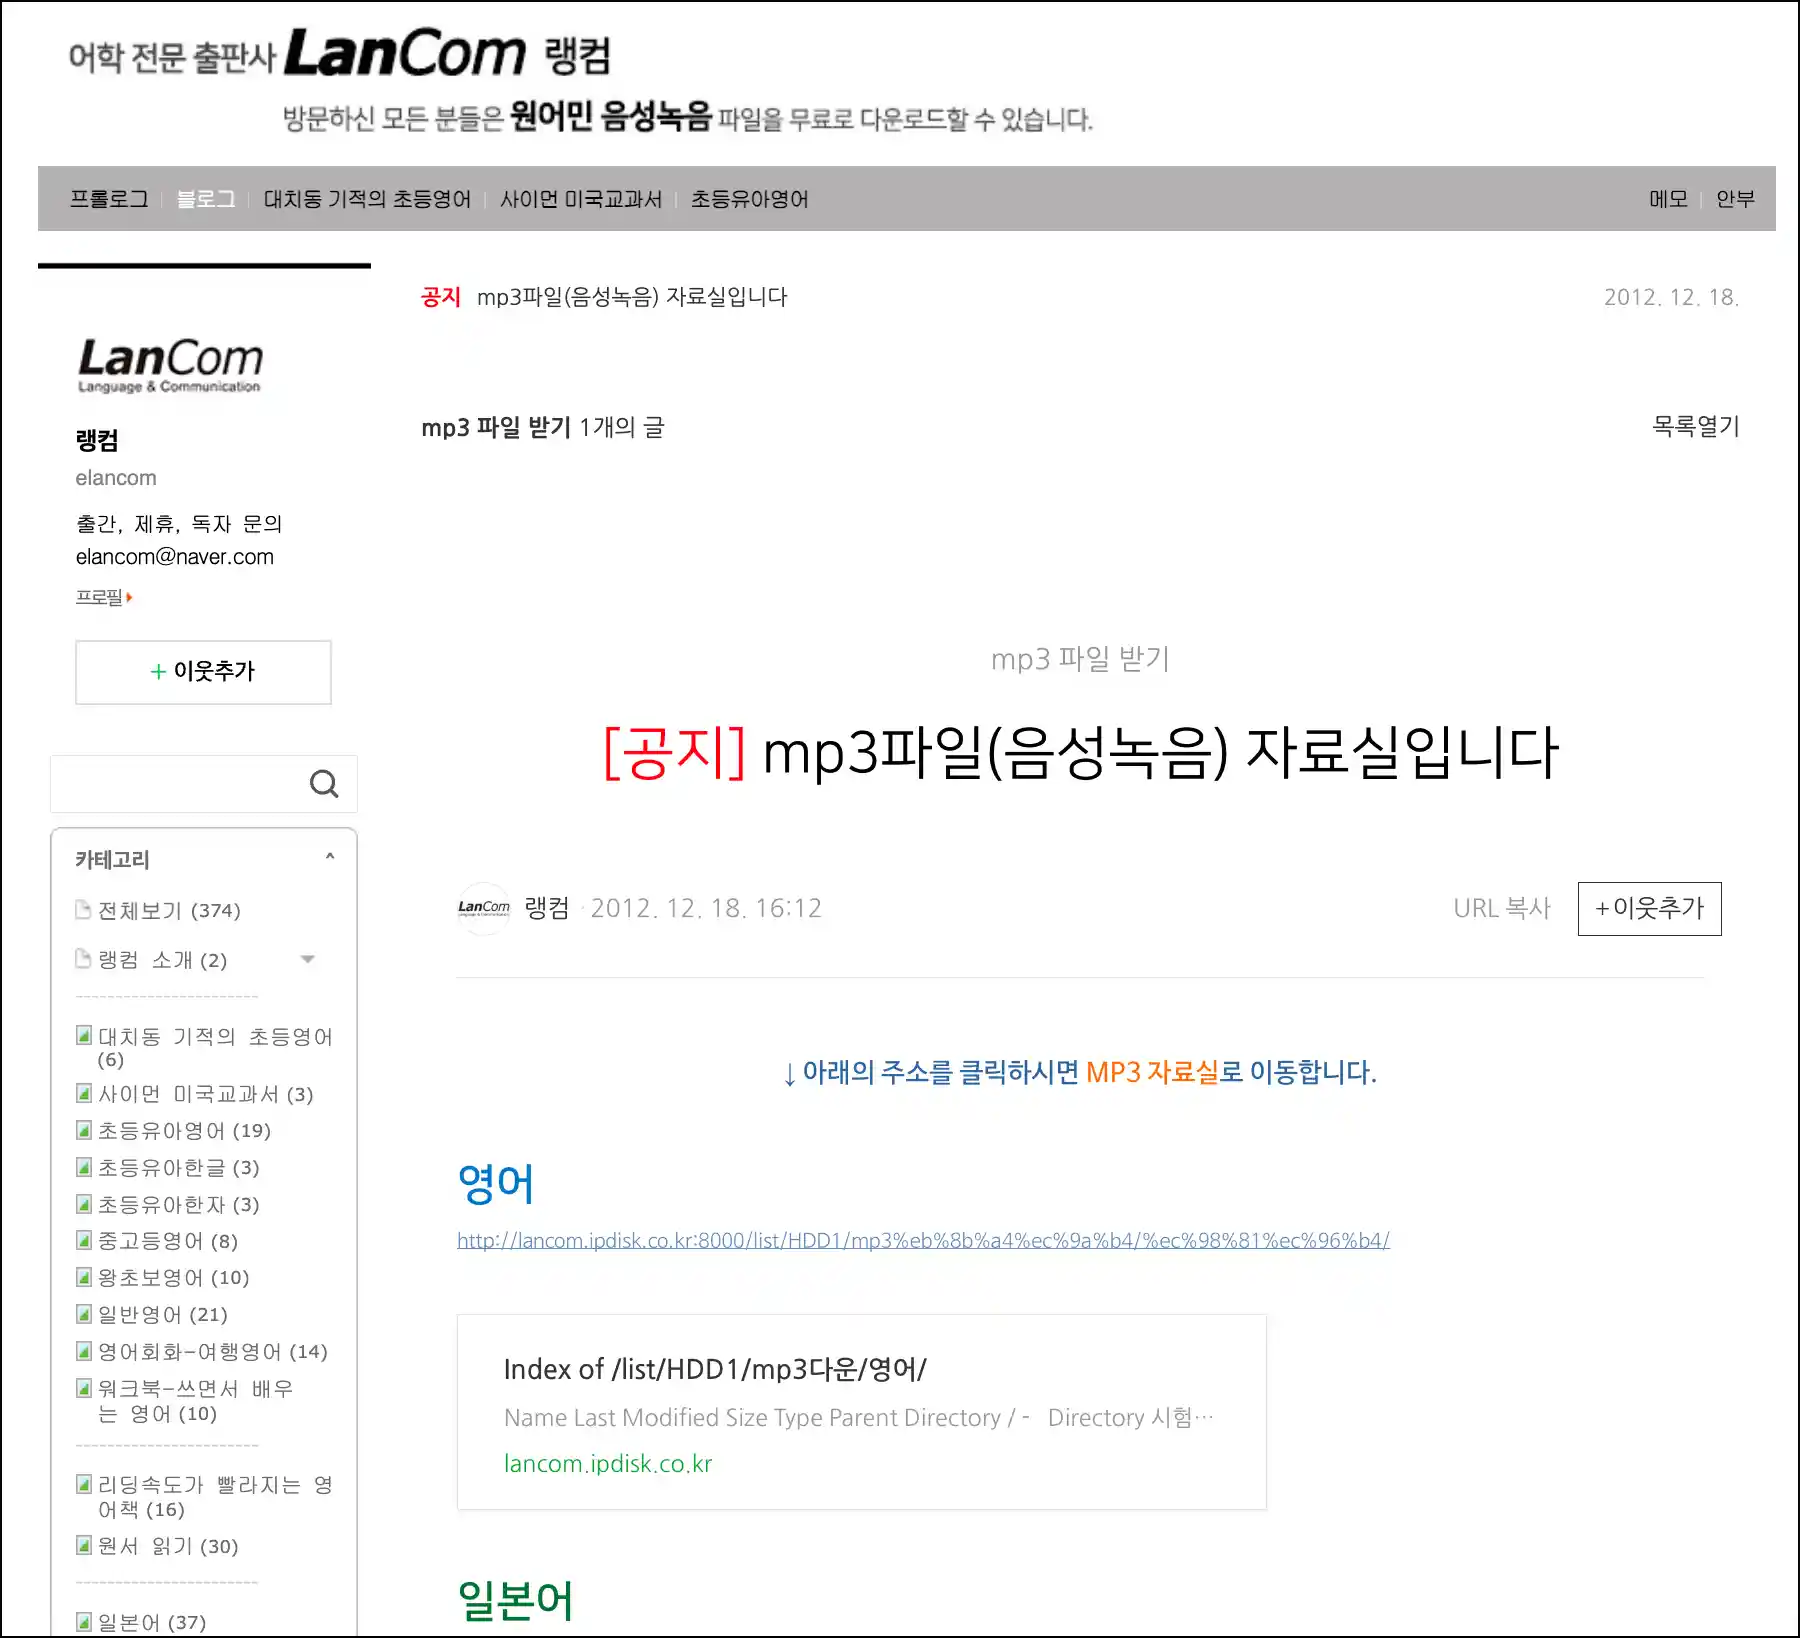
Task: Open 사이먼 미국교과서 (3) category
Action: click(206, 1094)
